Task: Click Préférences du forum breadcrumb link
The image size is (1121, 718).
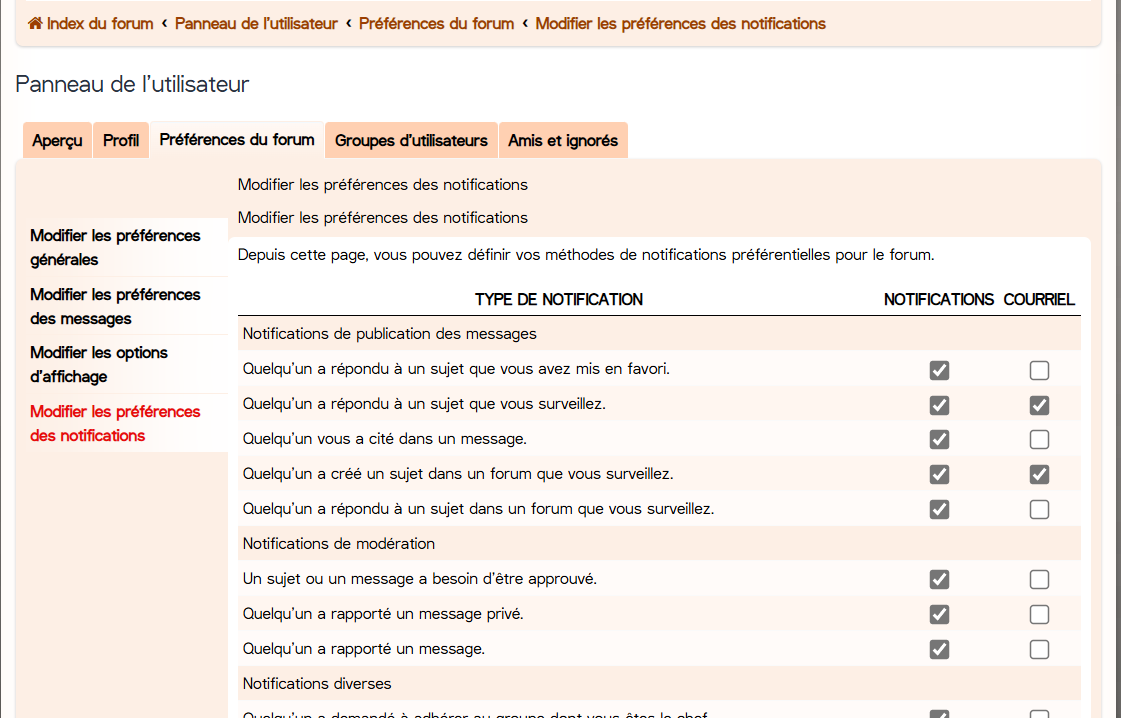Action: click(436, 23)
